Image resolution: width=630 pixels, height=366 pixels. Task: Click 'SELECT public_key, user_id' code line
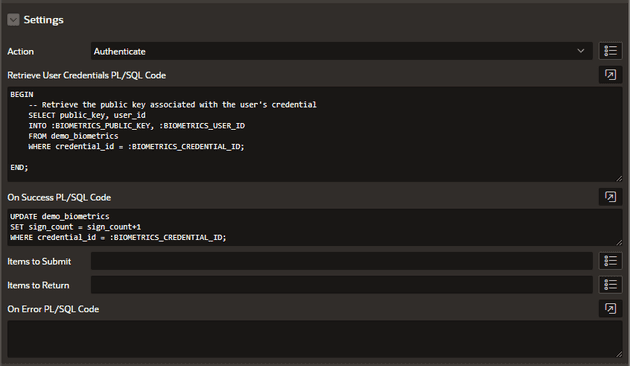click(x=87, y=115)
